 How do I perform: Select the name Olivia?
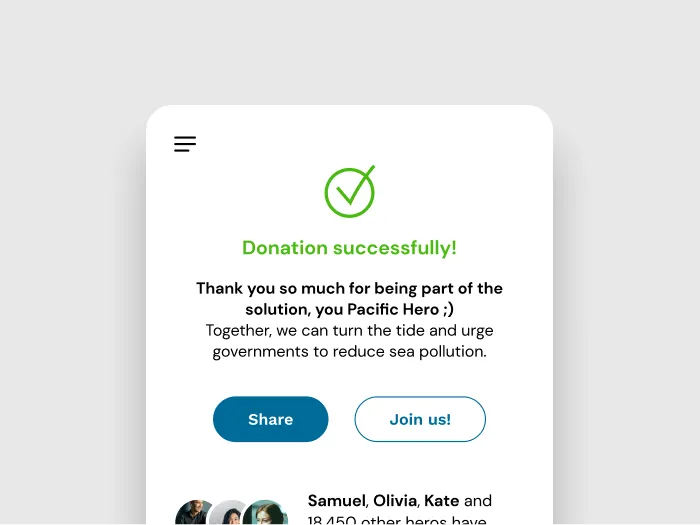pos(394,500)
